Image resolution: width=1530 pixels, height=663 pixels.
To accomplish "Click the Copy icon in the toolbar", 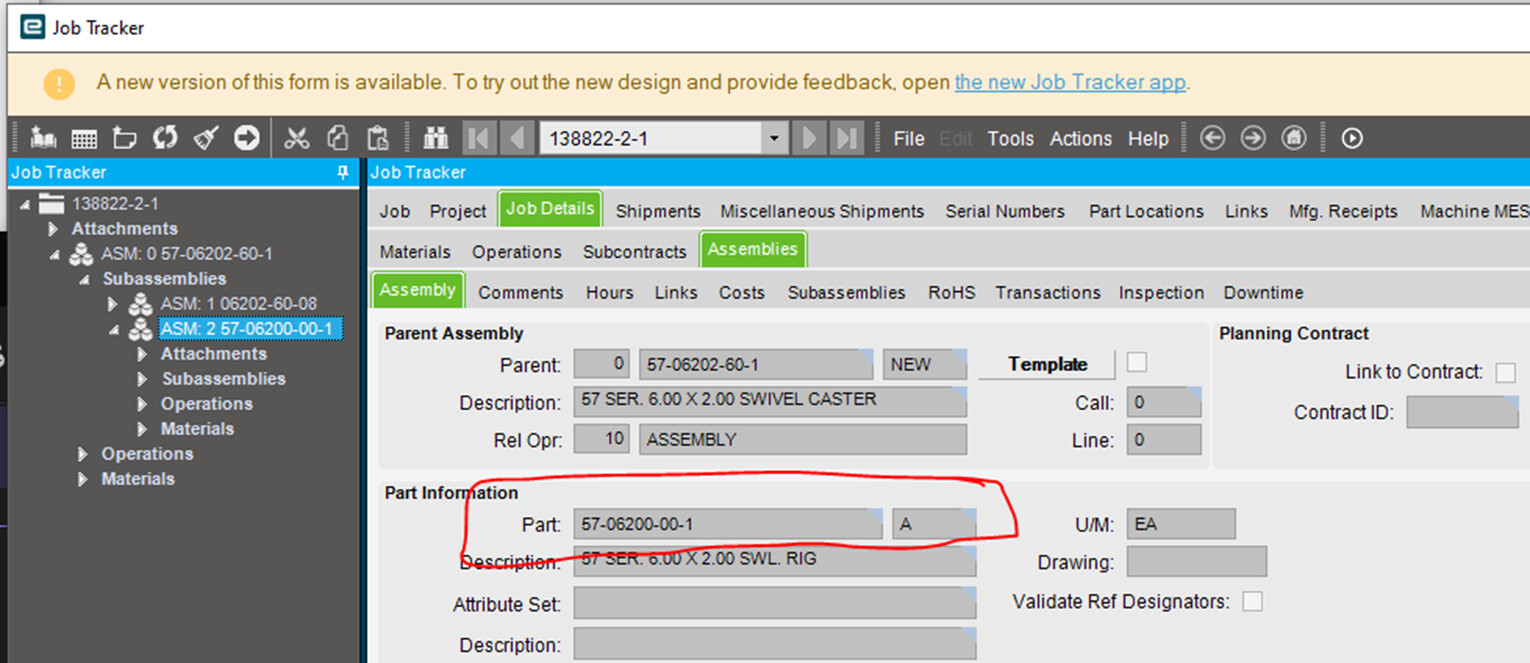I will 337,138.
